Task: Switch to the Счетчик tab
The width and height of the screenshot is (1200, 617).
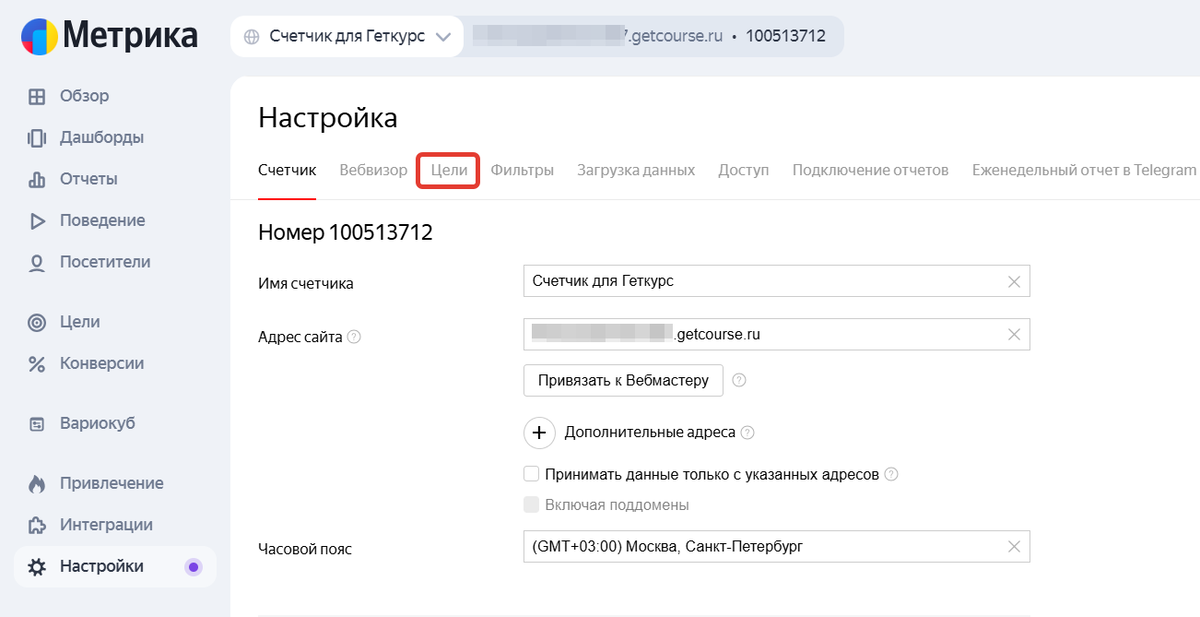Action: point(287,170)
